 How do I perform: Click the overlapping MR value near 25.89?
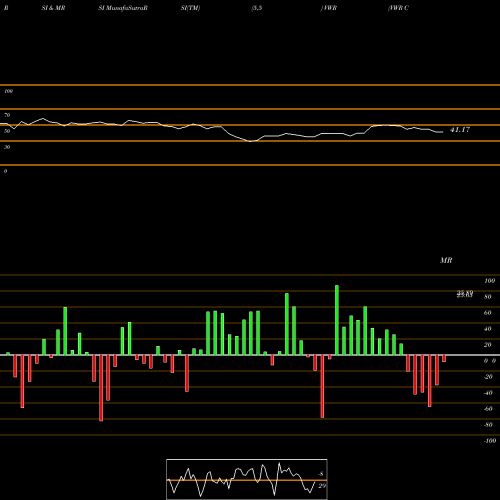[465, 294]
